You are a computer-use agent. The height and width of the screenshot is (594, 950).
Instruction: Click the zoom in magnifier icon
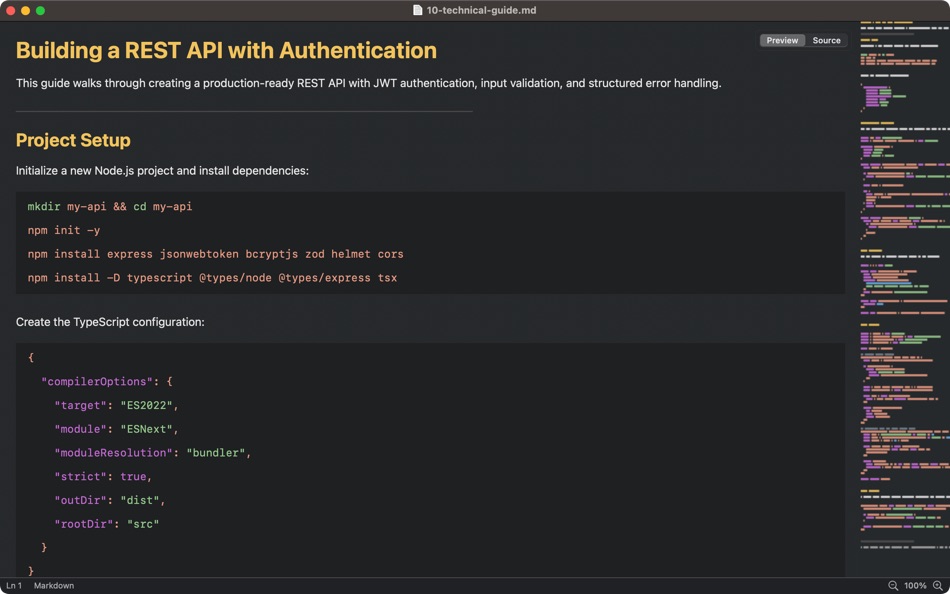tap(937, 586)
